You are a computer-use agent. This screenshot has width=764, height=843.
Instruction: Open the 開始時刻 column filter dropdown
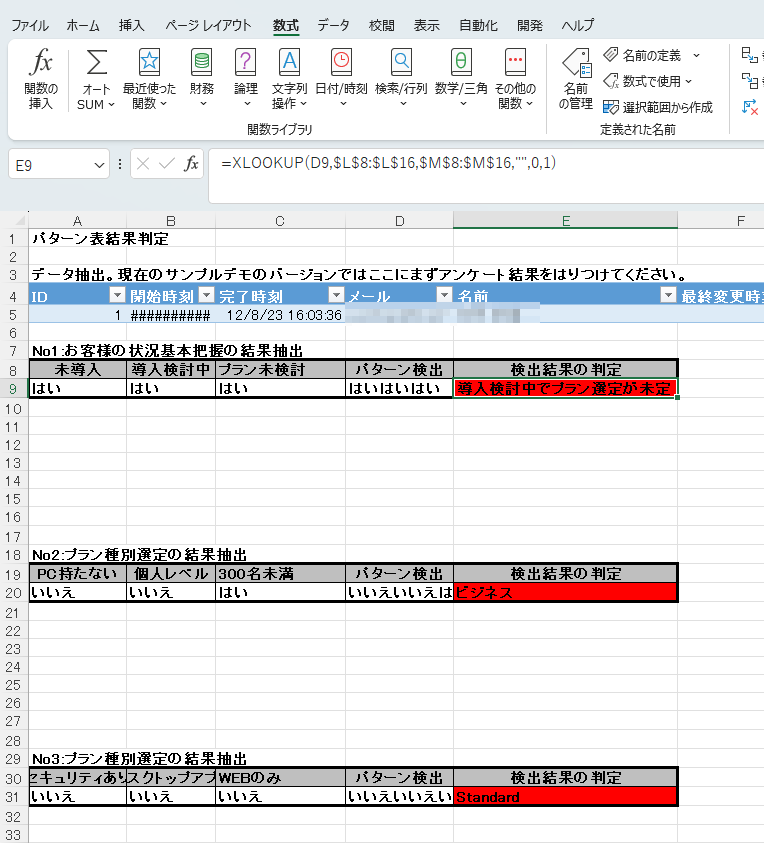point(206,295)
